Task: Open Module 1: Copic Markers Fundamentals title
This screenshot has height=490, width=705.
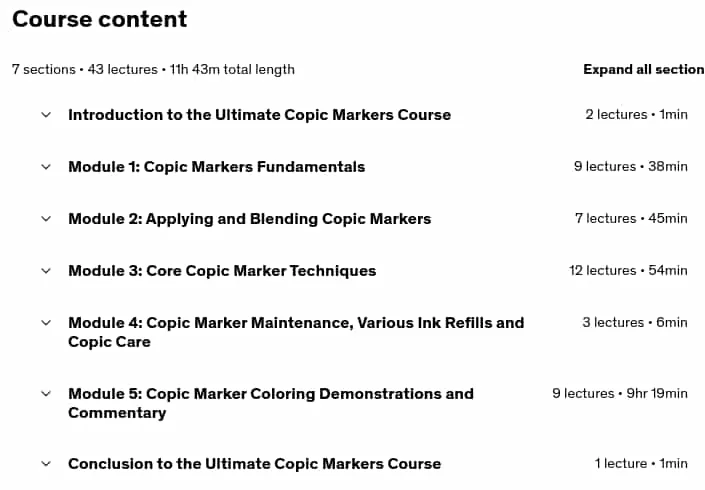Action: [x=217, y=167]
